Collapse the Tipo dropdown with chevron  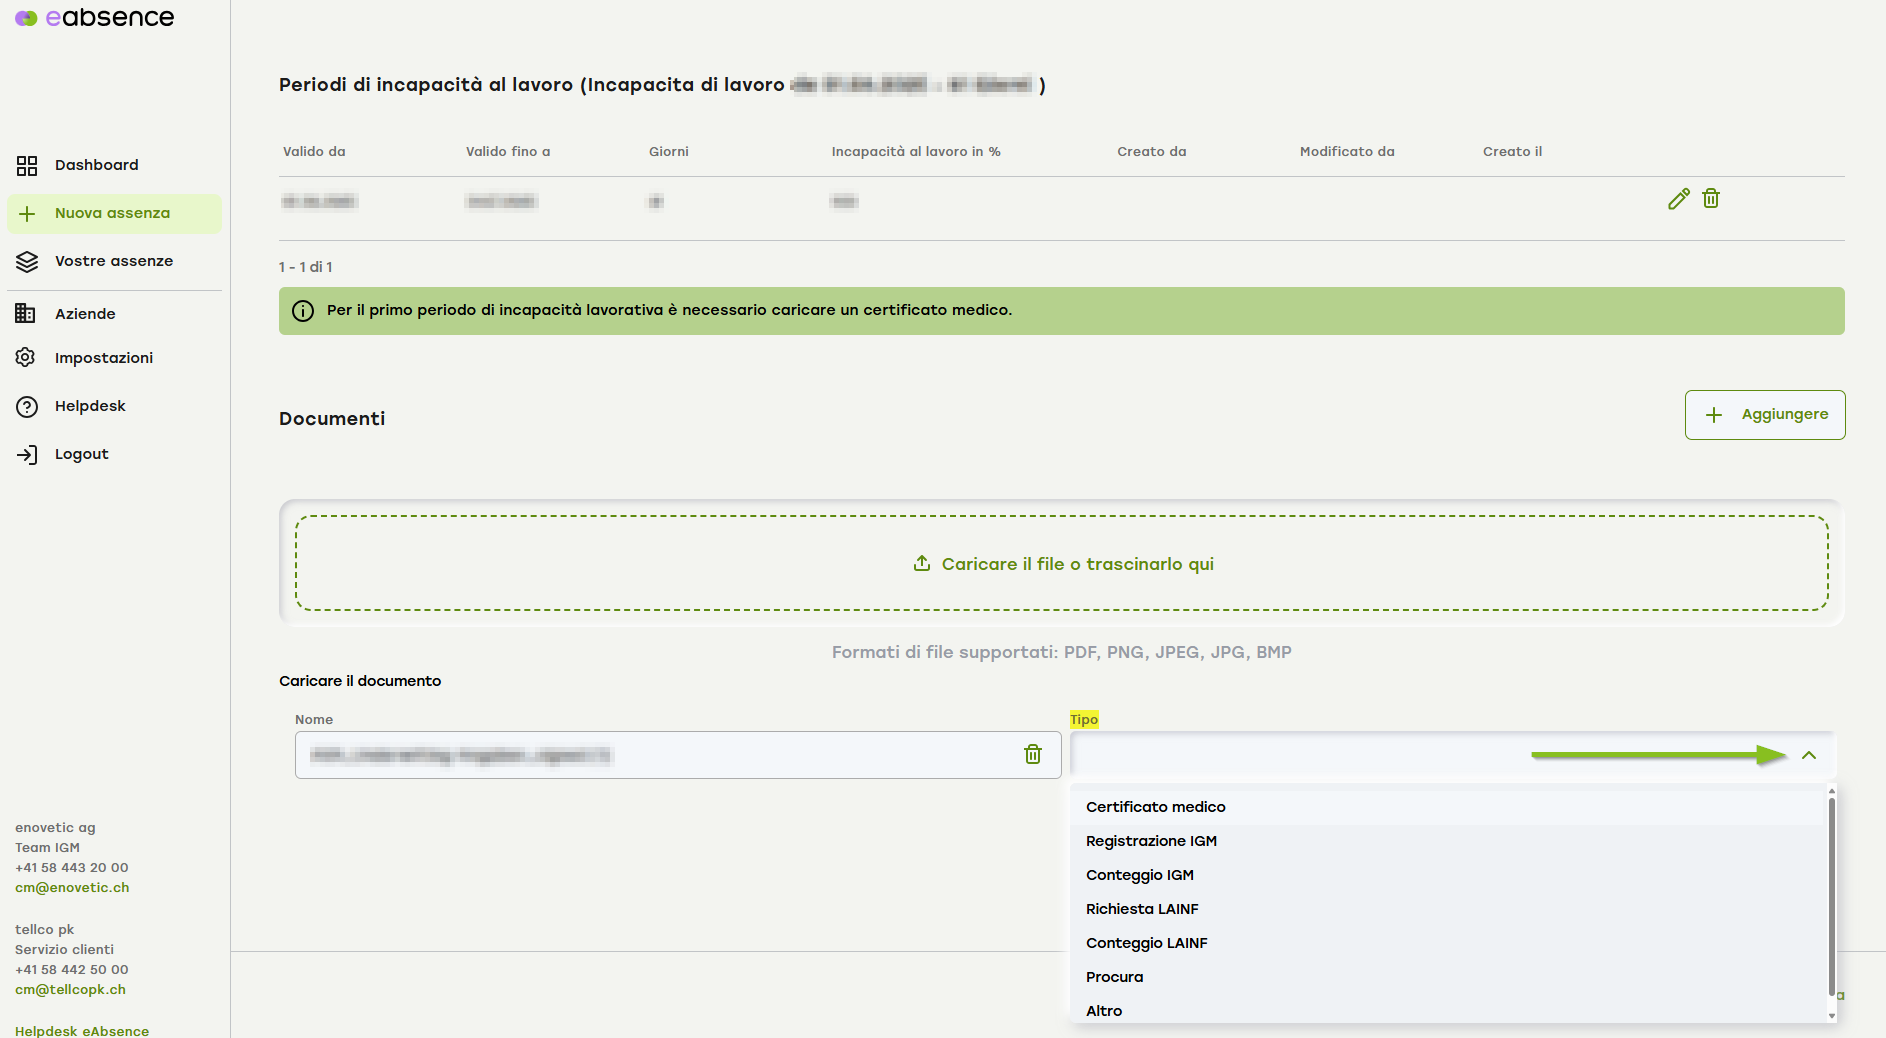(1808, 755)
